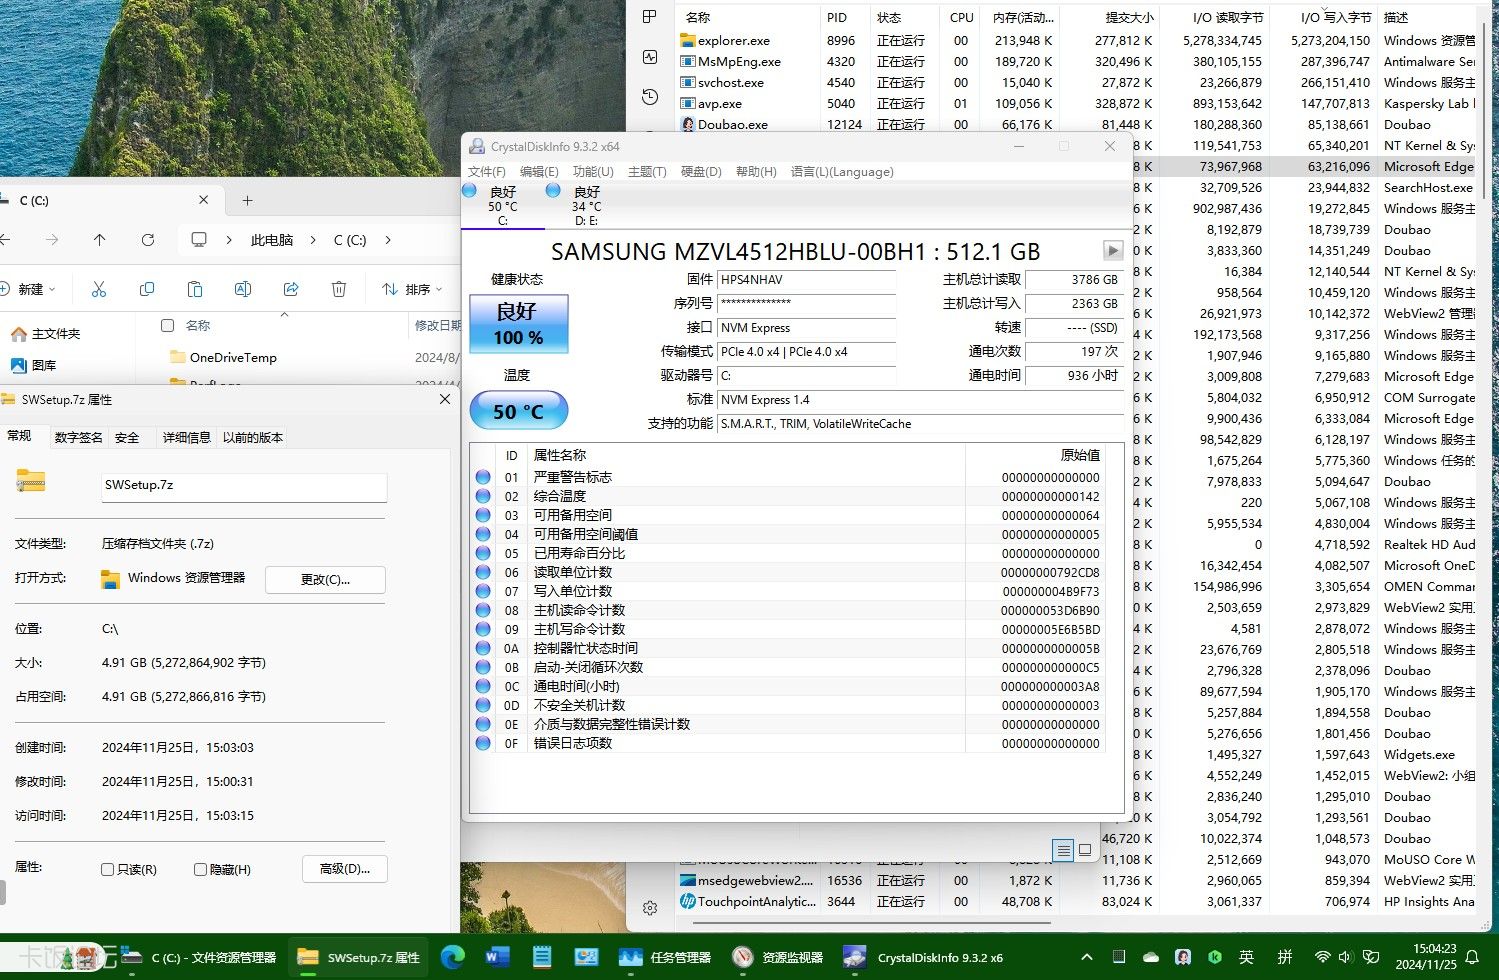Select OneDriveTemp folder in File Explorer
Image resolution: width=1499 pixels, height=980 pixels.
pos(233,357)
